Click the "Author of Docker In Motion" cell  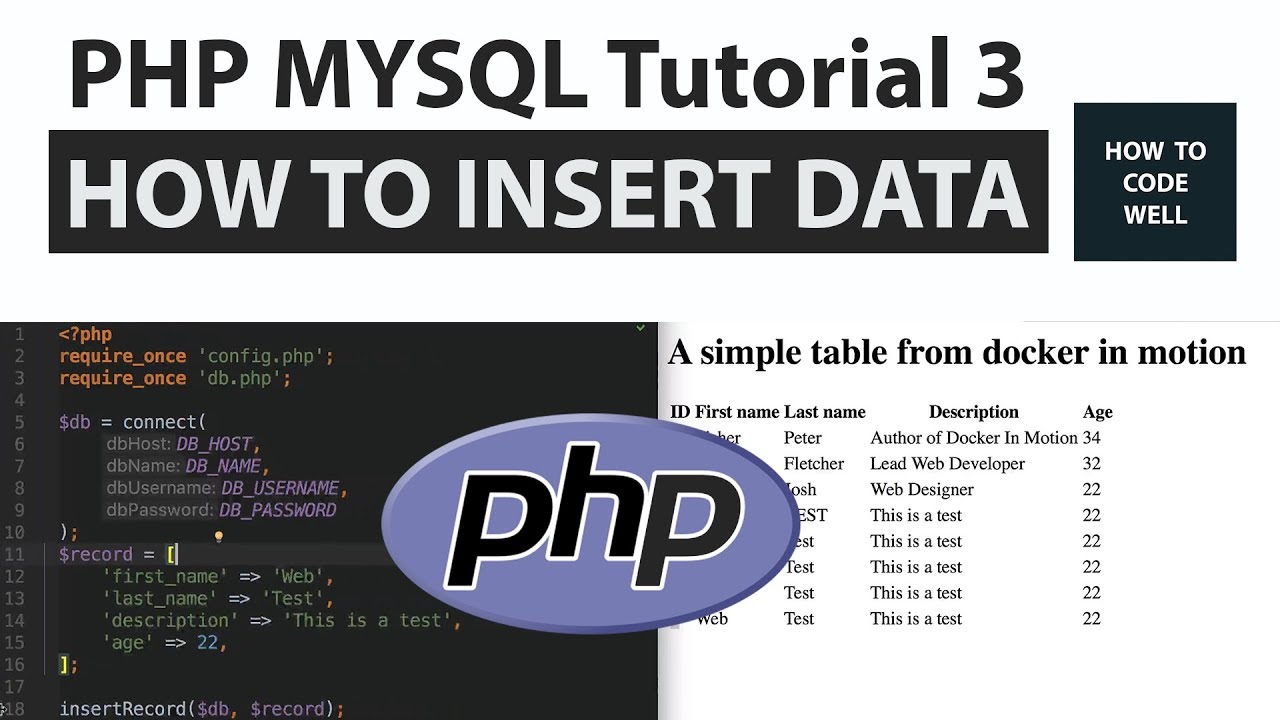pyautogui.click(x=974, y=438)
